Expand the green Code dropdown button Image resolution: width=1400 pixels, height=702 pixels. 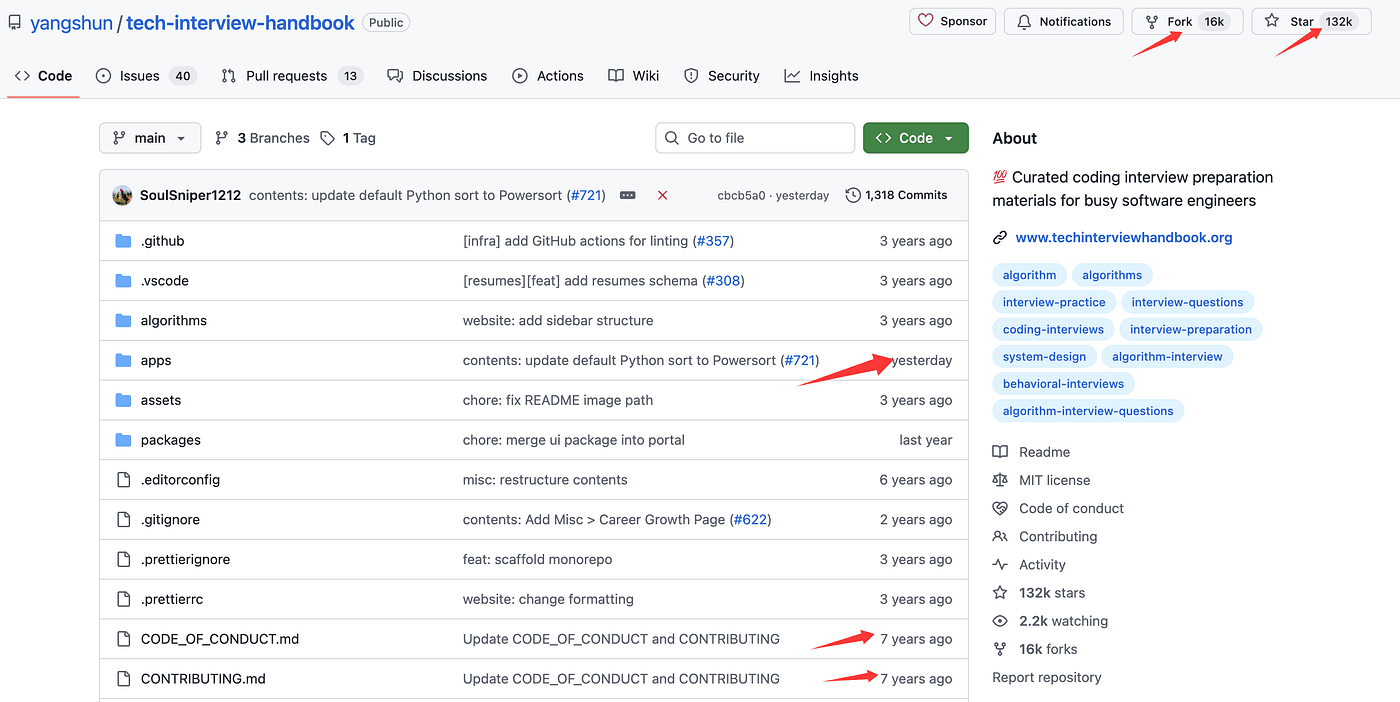click(x=915, y=138)
